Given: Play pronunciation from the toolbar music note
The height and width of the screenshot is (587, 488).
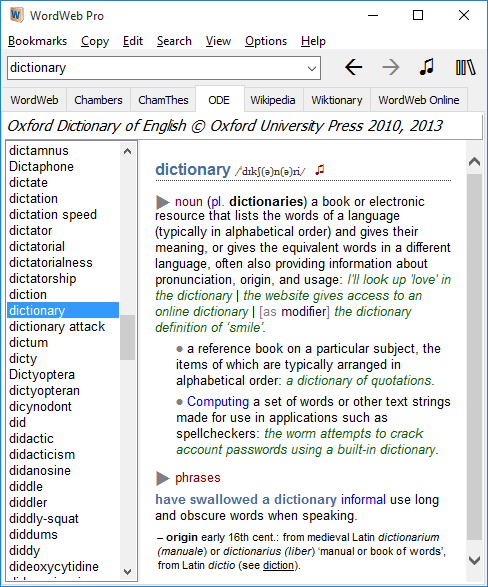Looking at the screenshot, I should click(x=427, y=67).
